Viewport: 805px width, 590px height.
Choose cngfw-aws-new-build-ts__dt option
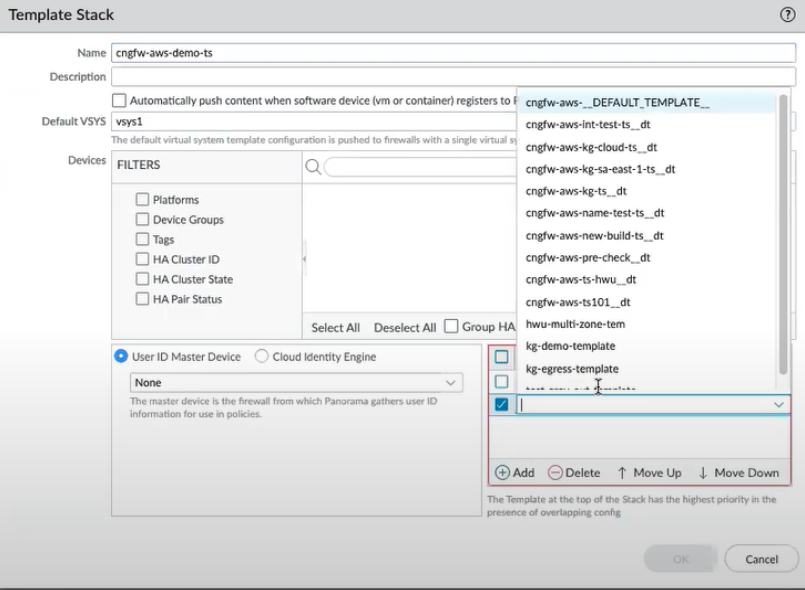pos(647,236)
